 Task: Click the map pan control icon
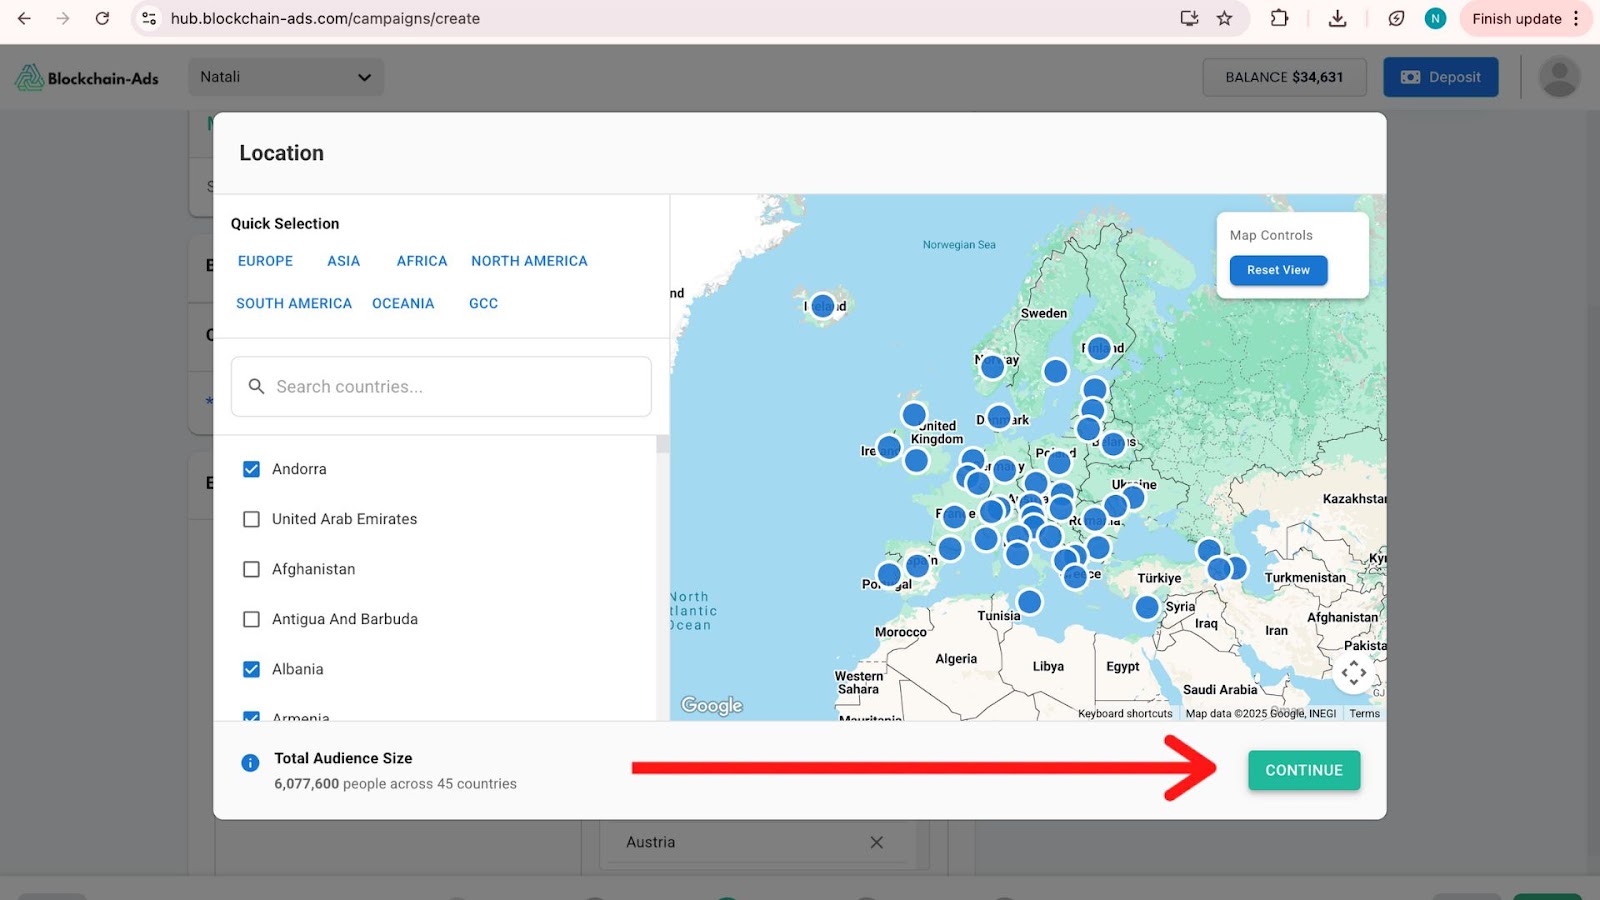point(1353,673)
